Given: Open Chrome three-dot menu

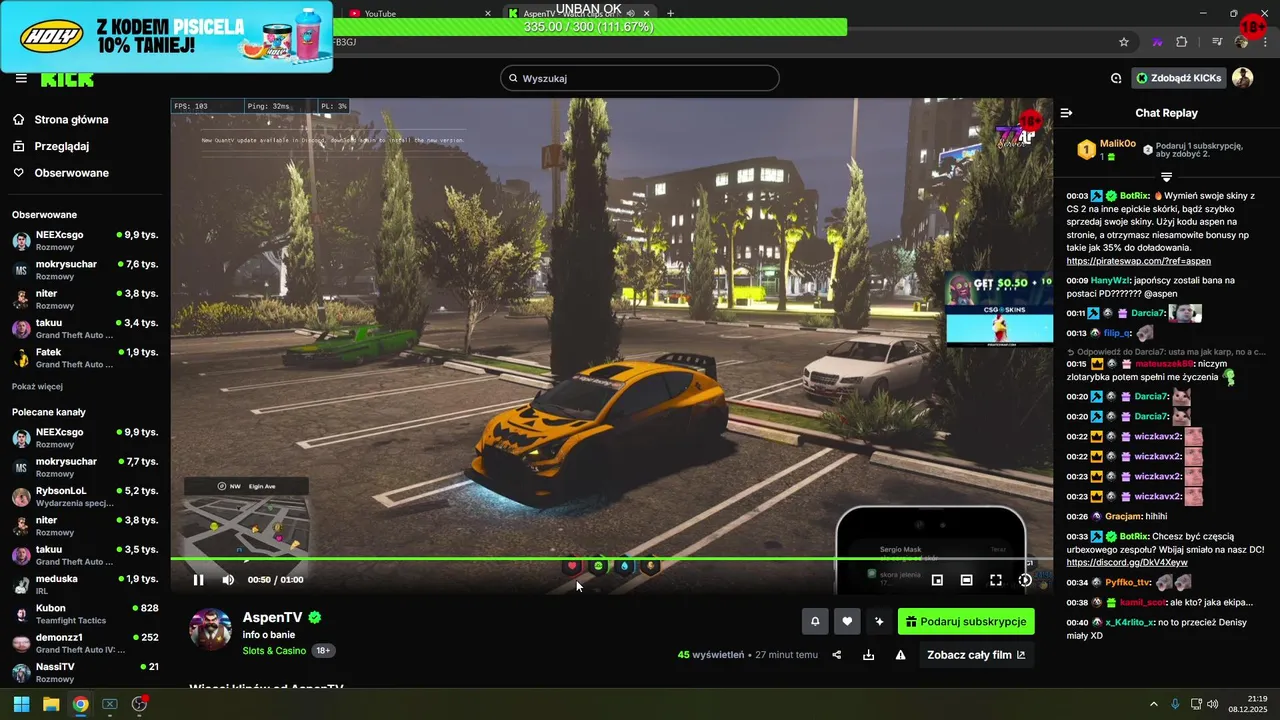Looking at the screenshot, I should (x=1265, y=42).
